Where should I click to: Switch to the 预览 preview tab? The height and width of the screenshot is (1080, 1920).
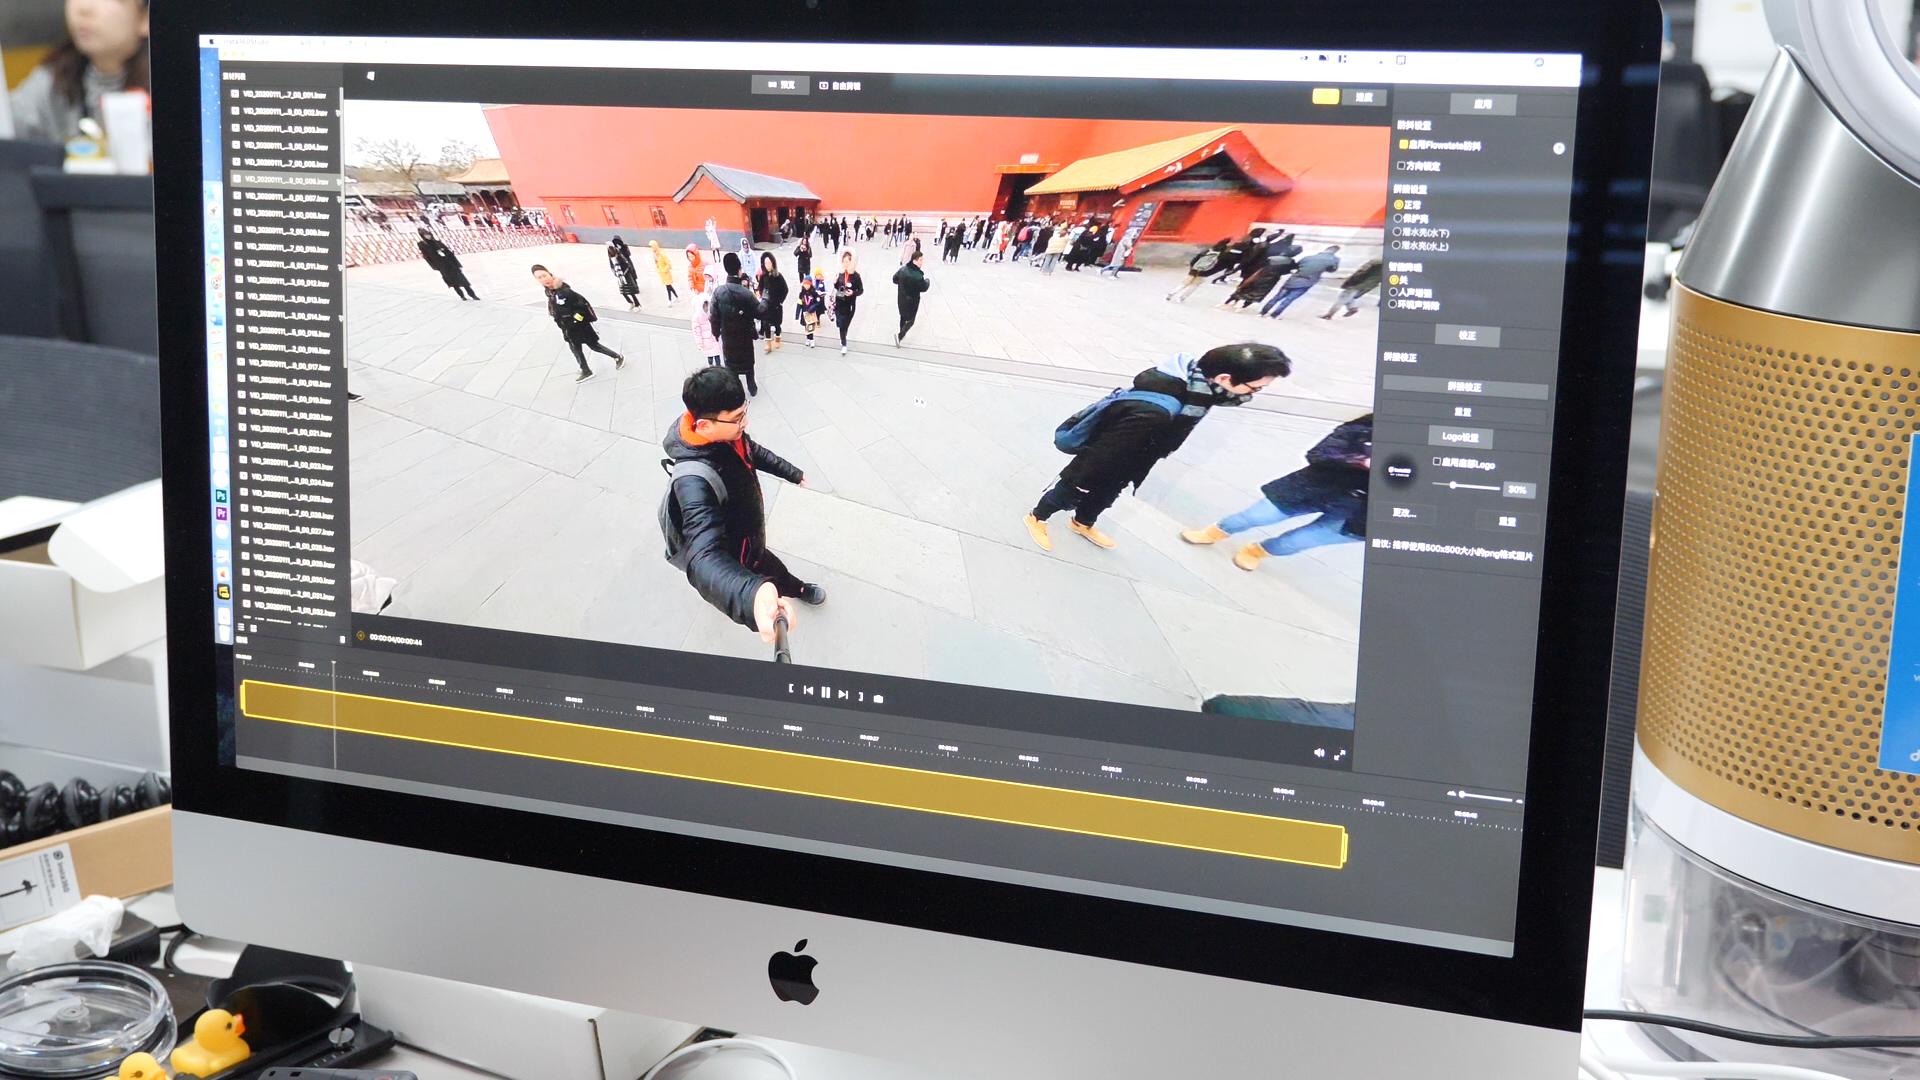(x=781, y=85)
